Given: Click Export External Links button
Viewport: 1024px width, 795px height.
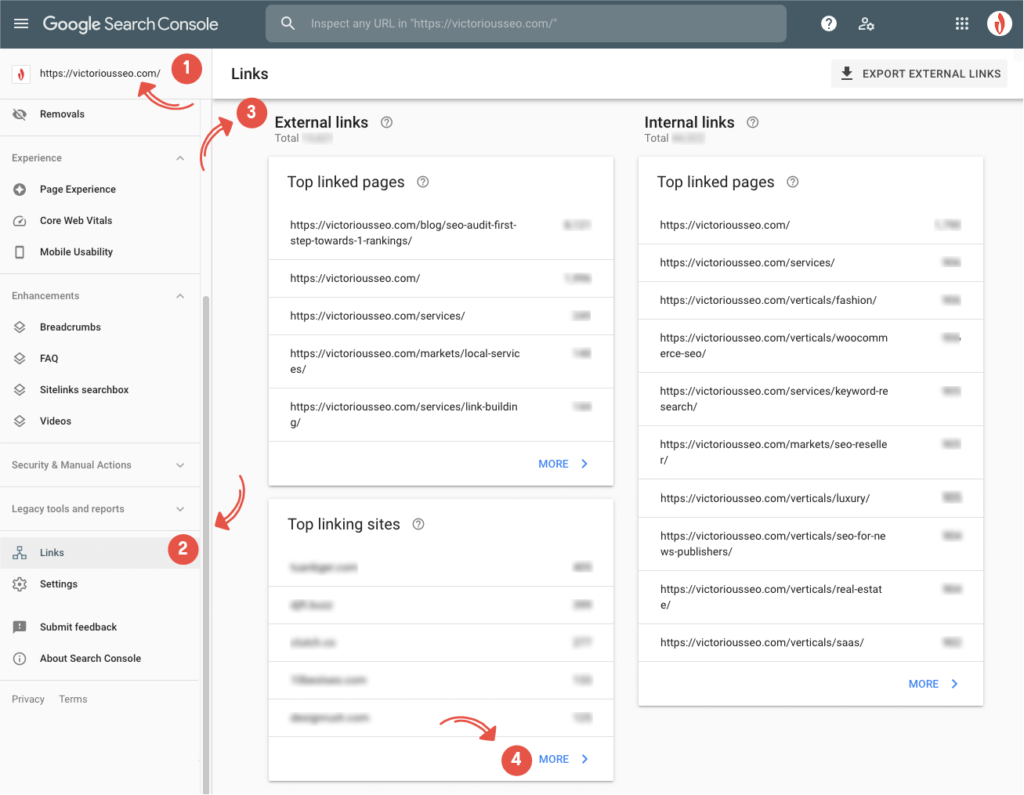Looking at the screenshot, I should coord(919,73).
